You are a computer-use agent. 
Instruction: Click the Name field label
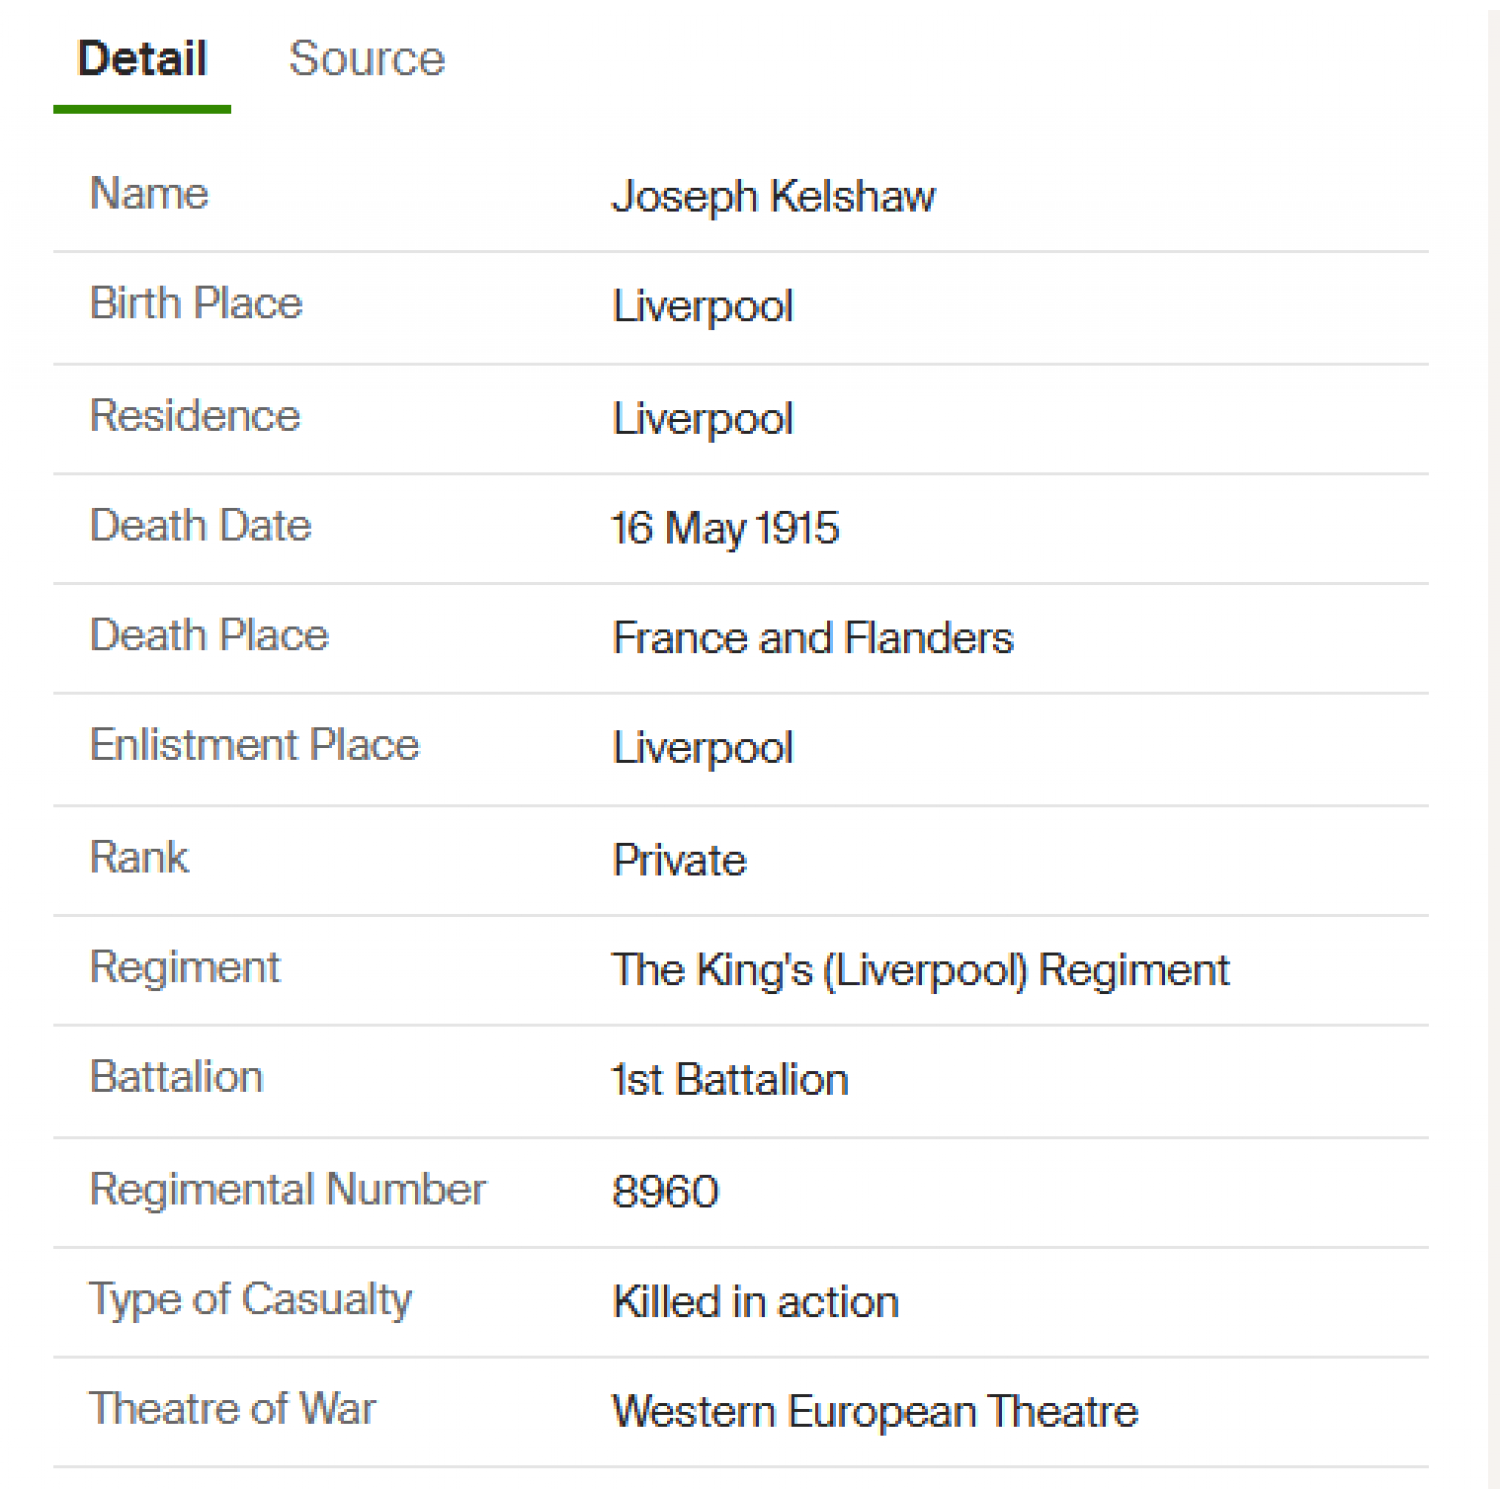[x=149, y=193]
